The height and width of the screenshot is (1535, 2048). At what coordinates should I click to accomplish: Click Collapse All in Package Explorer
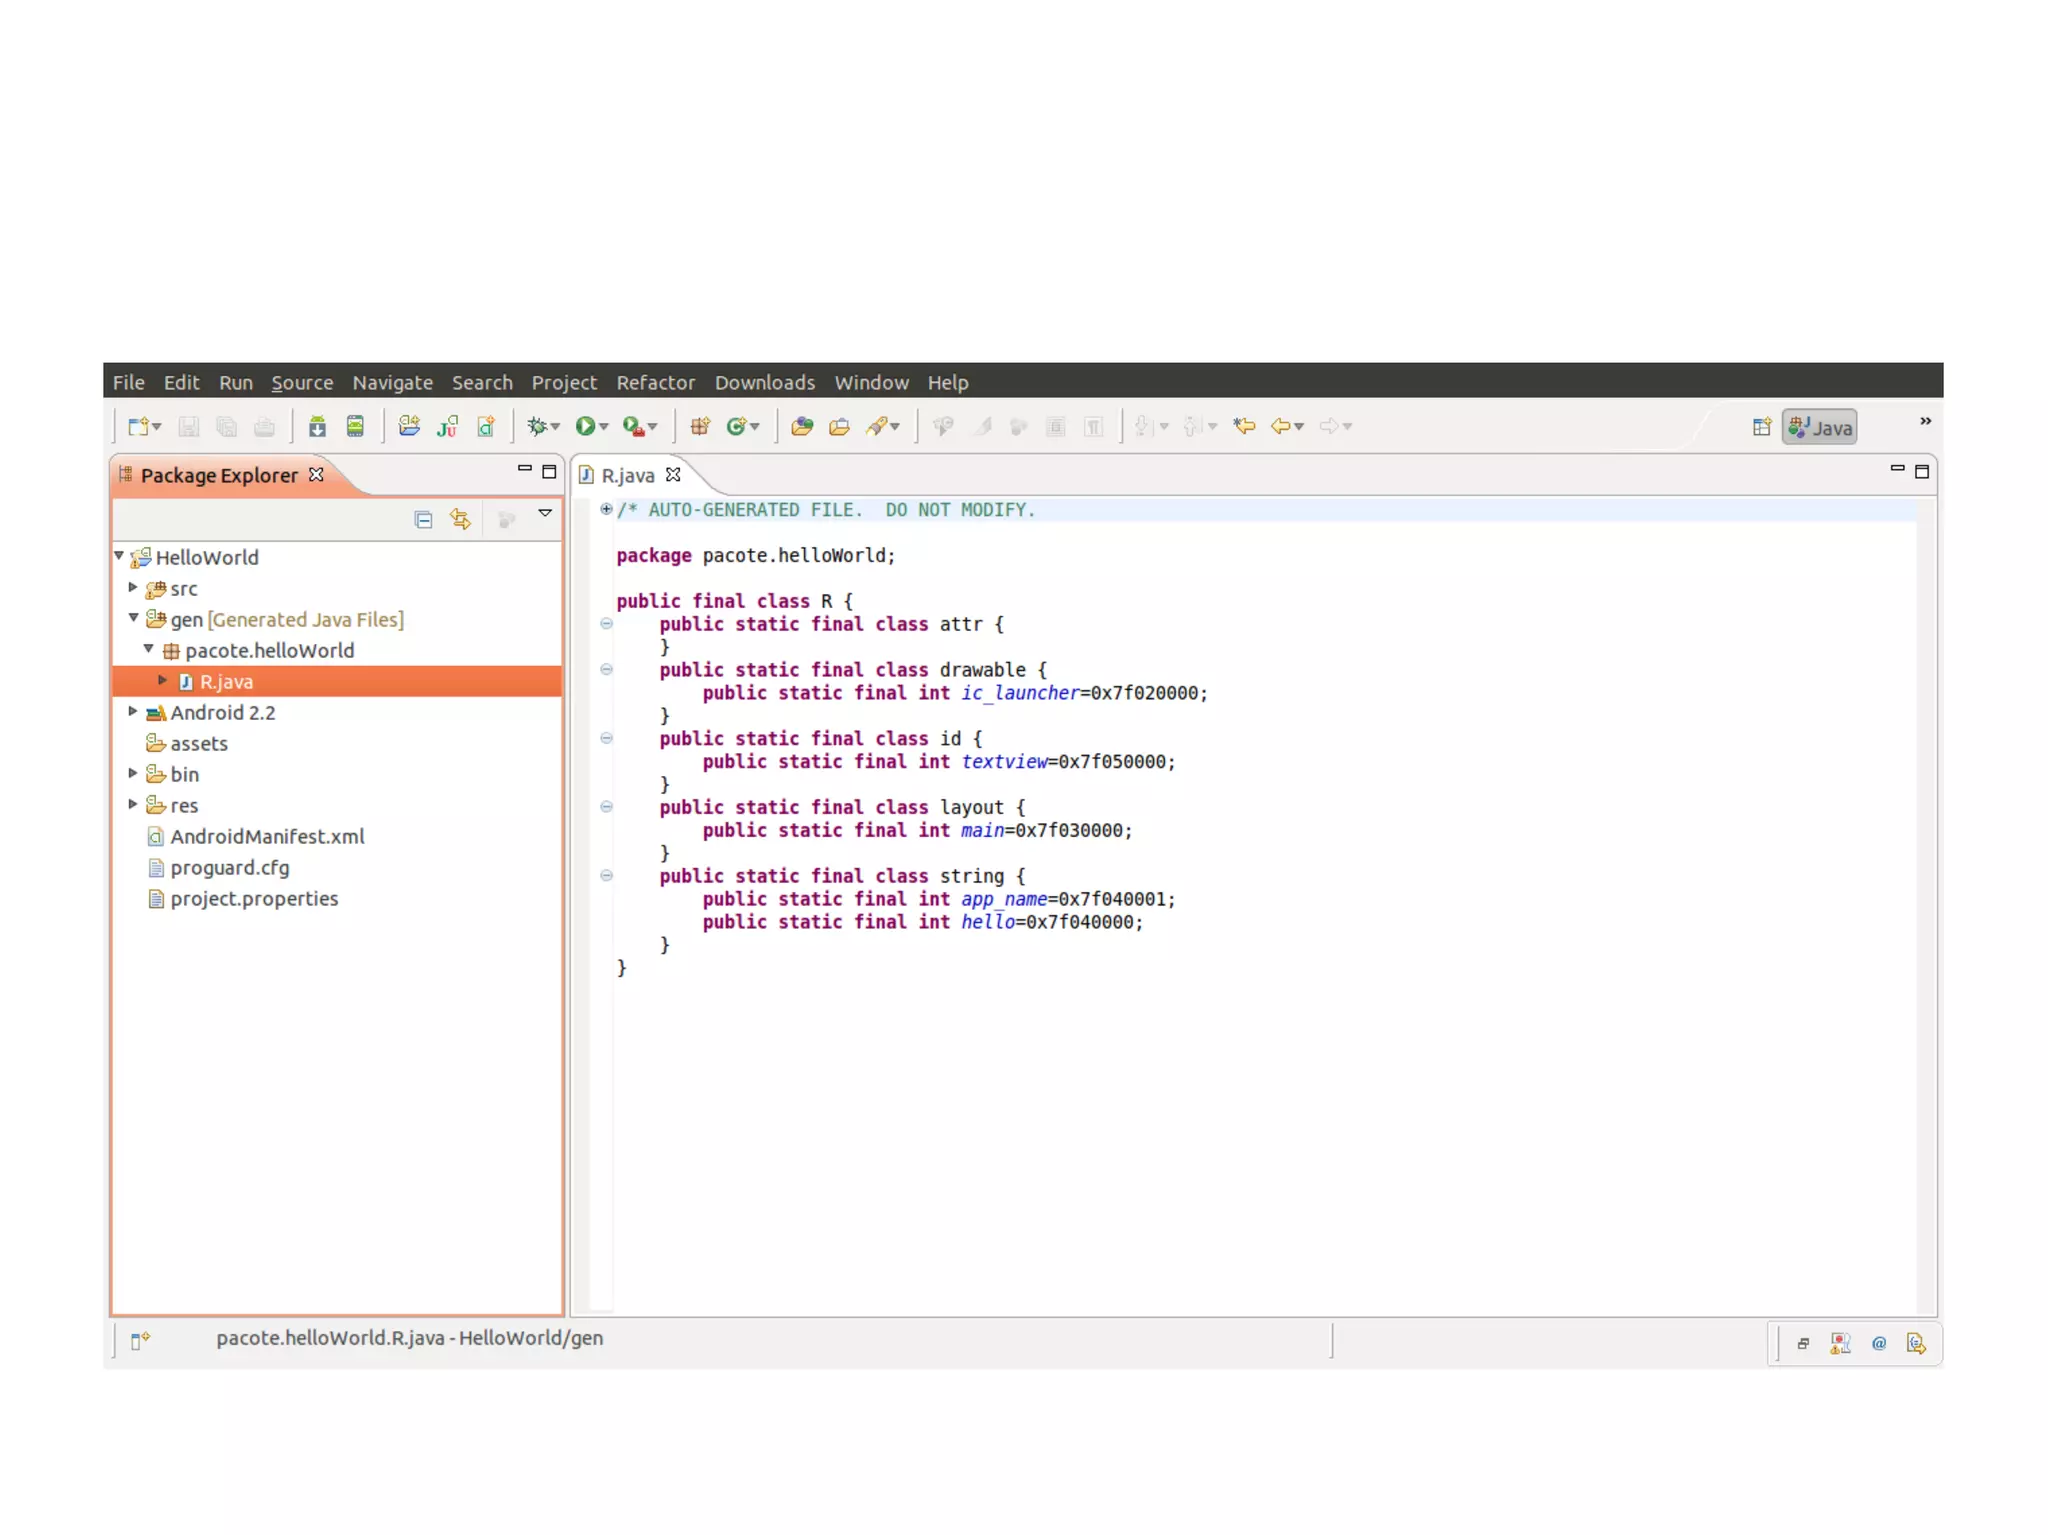click(423, 519)
